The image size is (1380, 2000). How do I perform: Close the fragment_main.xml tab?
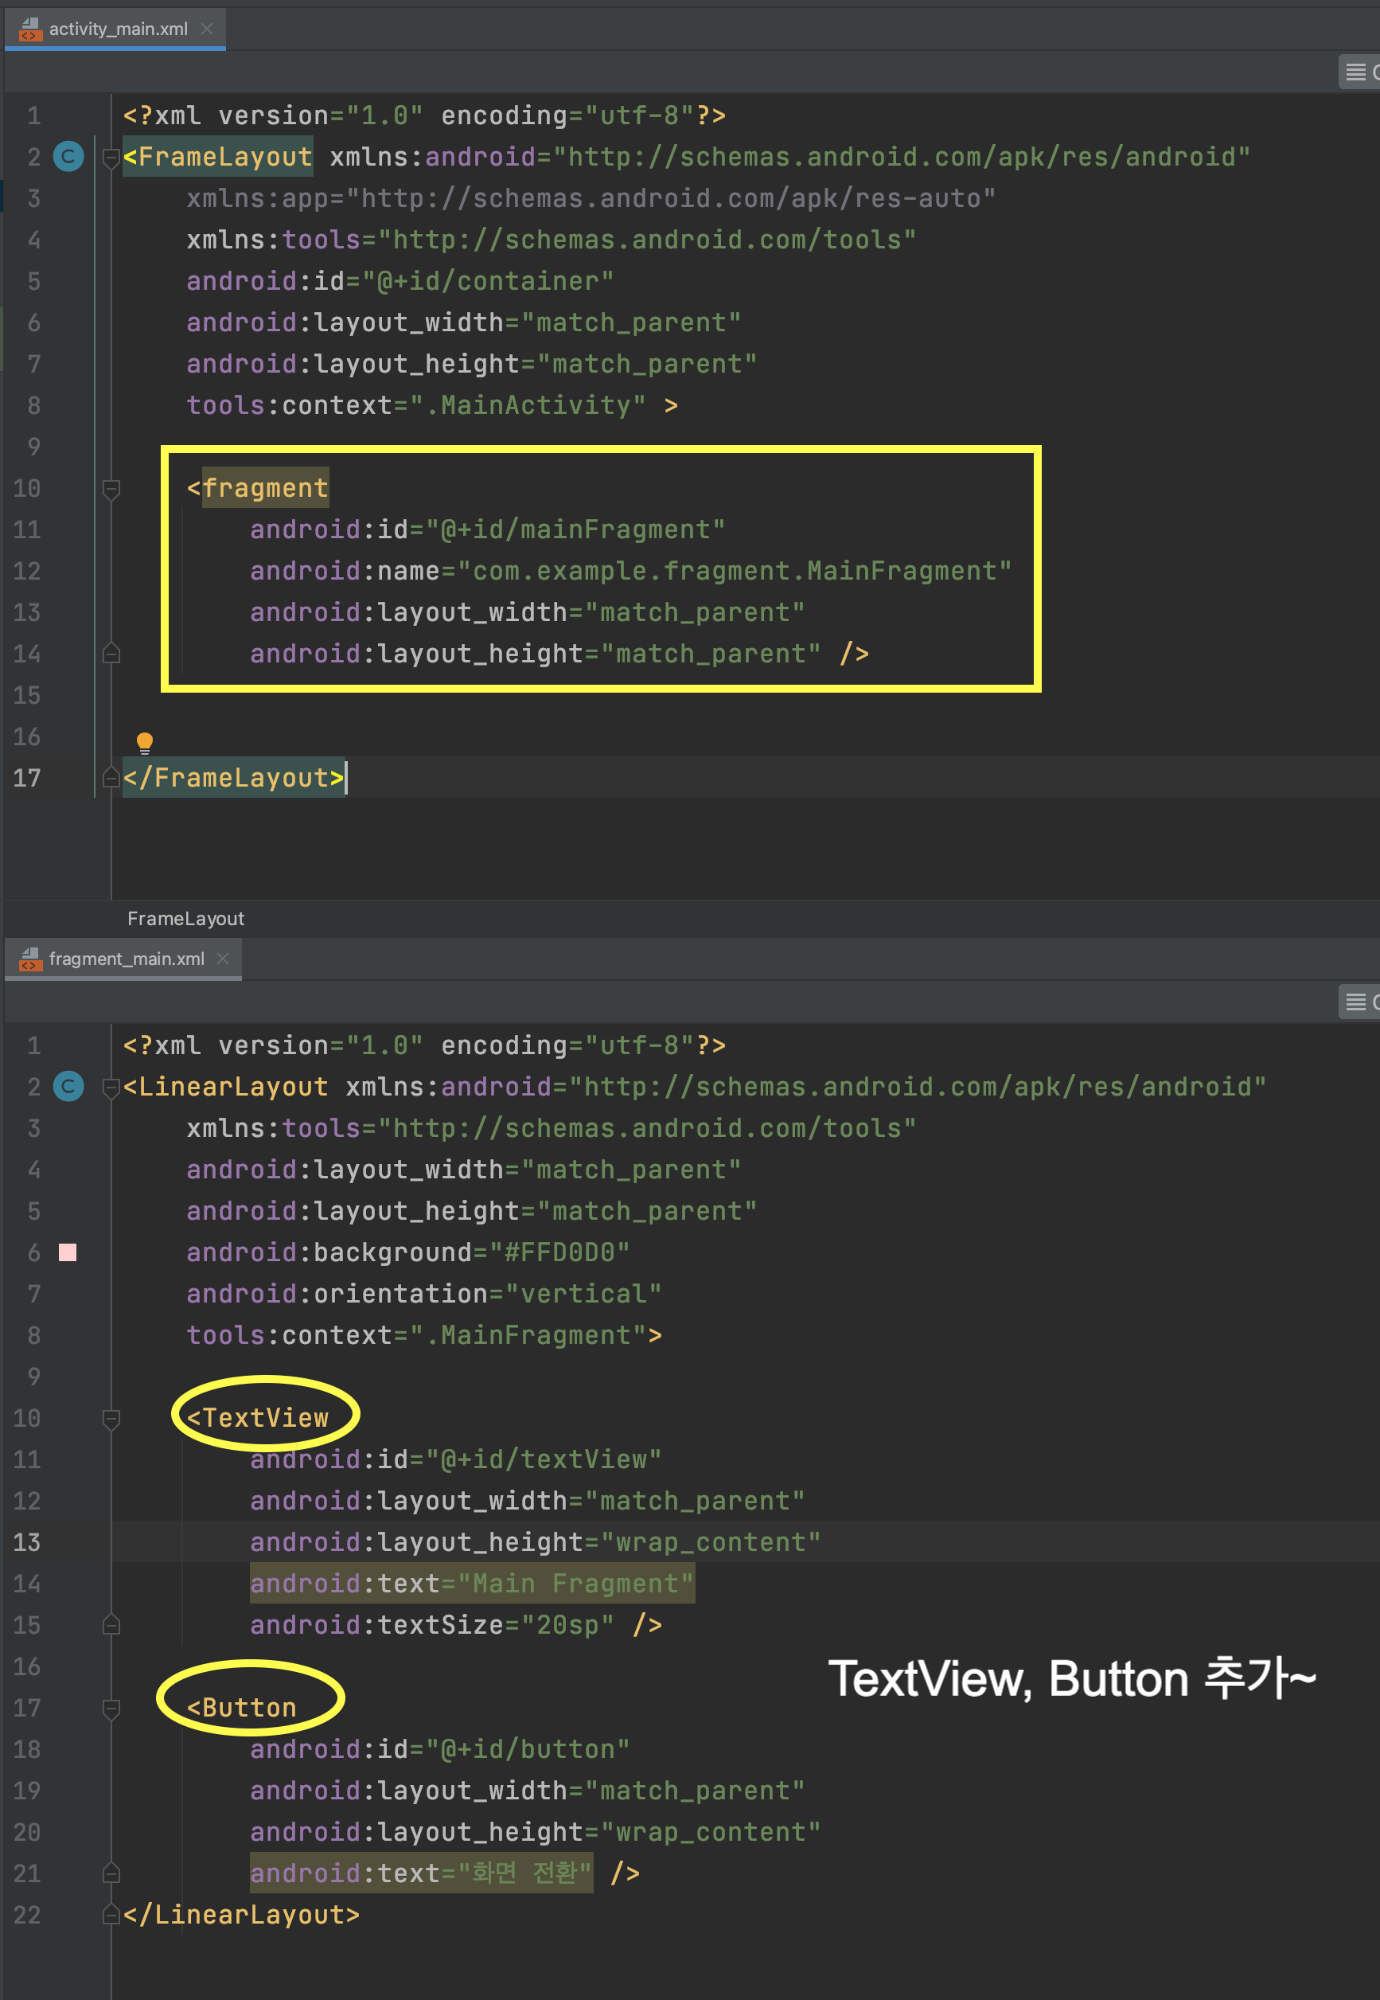pyautogui.click(x=223, y=959)
